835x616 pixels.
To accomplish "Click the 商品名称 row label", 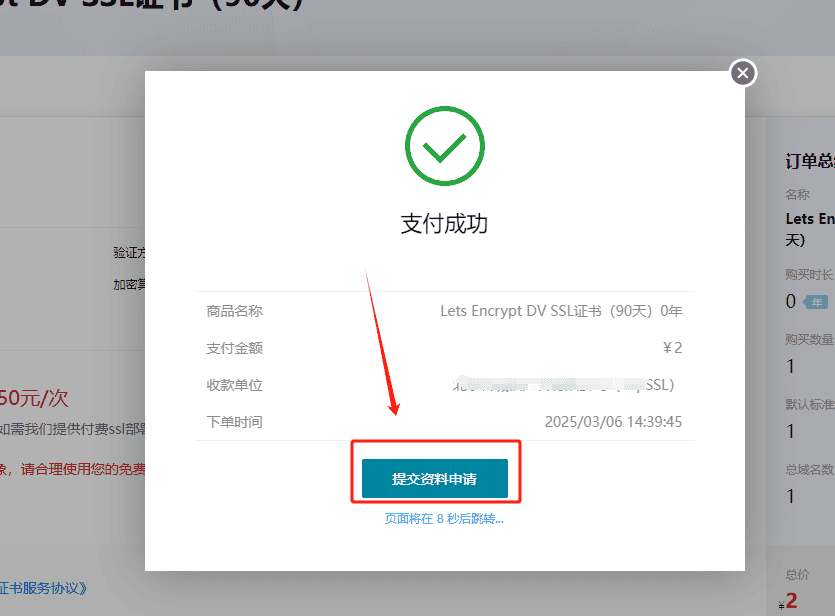I will 234,311.
